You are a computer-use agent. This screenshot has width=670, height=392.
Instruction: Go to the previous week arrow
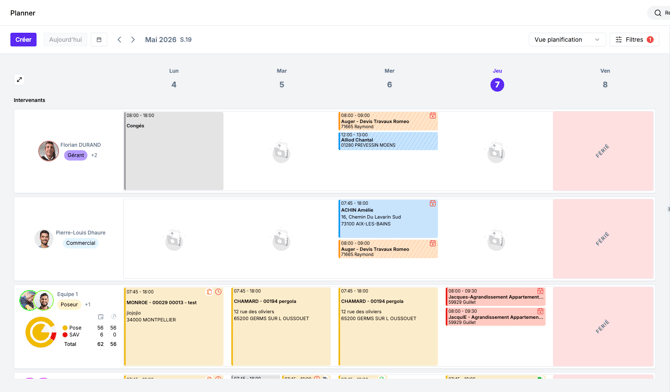pyautogui.click(x=119, y=39)
